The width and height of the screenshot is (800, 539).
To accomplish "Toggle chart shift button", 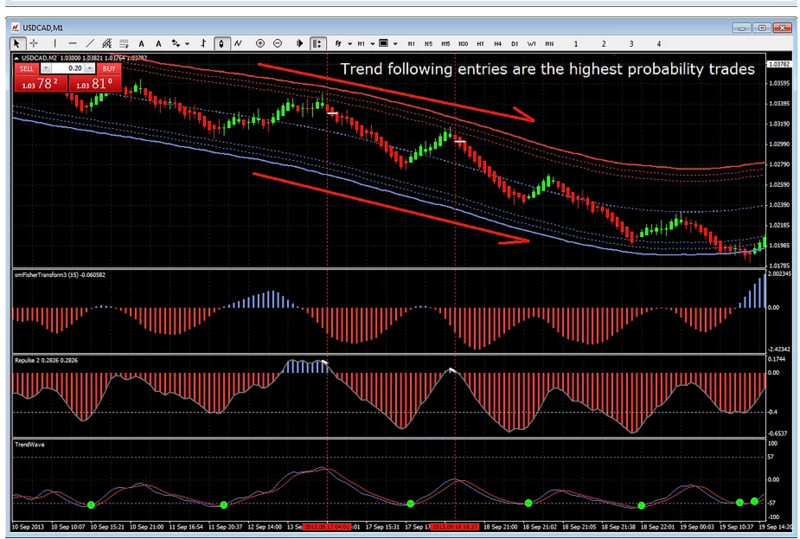I will click(x=317, y=44).
